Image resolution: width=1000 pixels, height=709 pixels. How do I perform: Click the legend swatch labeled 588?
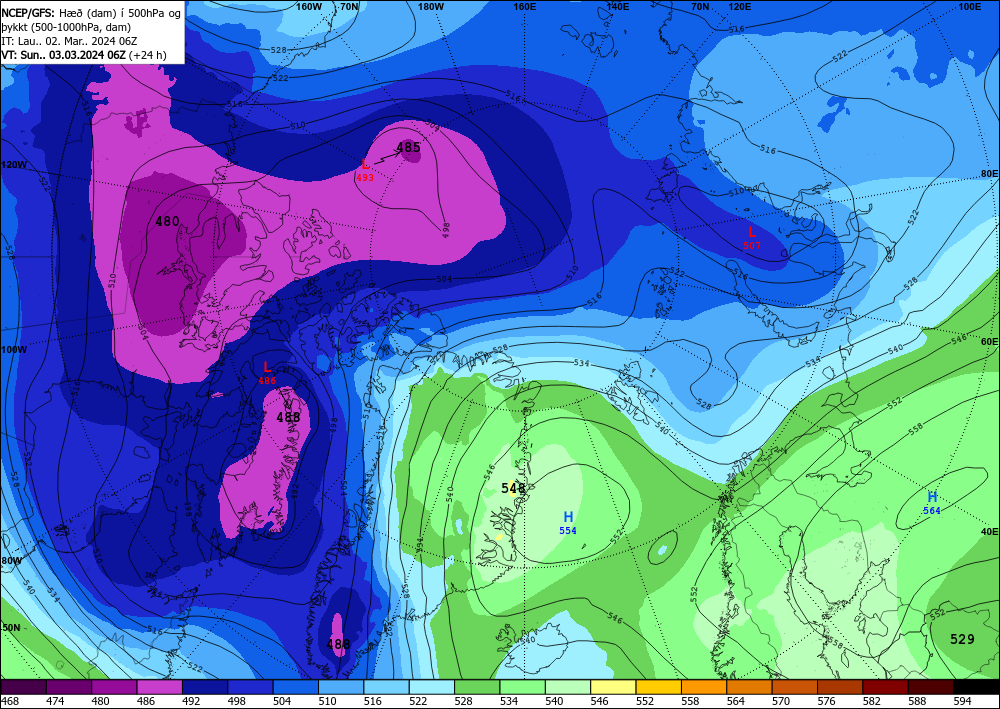pyautogui.click(x=931, y=687)
